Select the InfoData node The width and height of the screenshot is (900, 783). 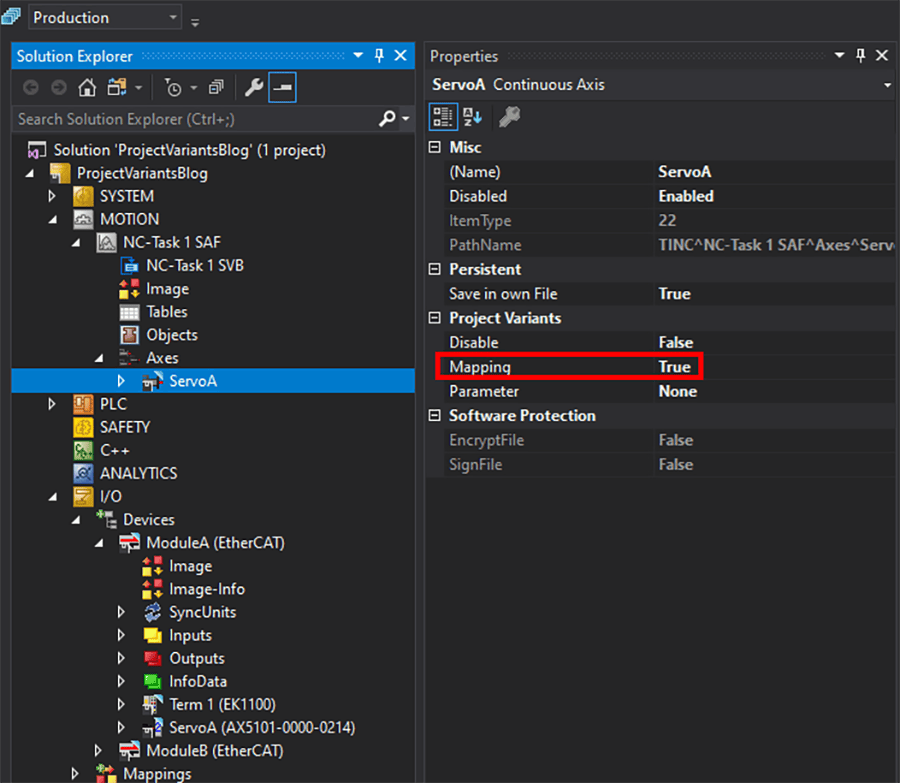(197, 681)
